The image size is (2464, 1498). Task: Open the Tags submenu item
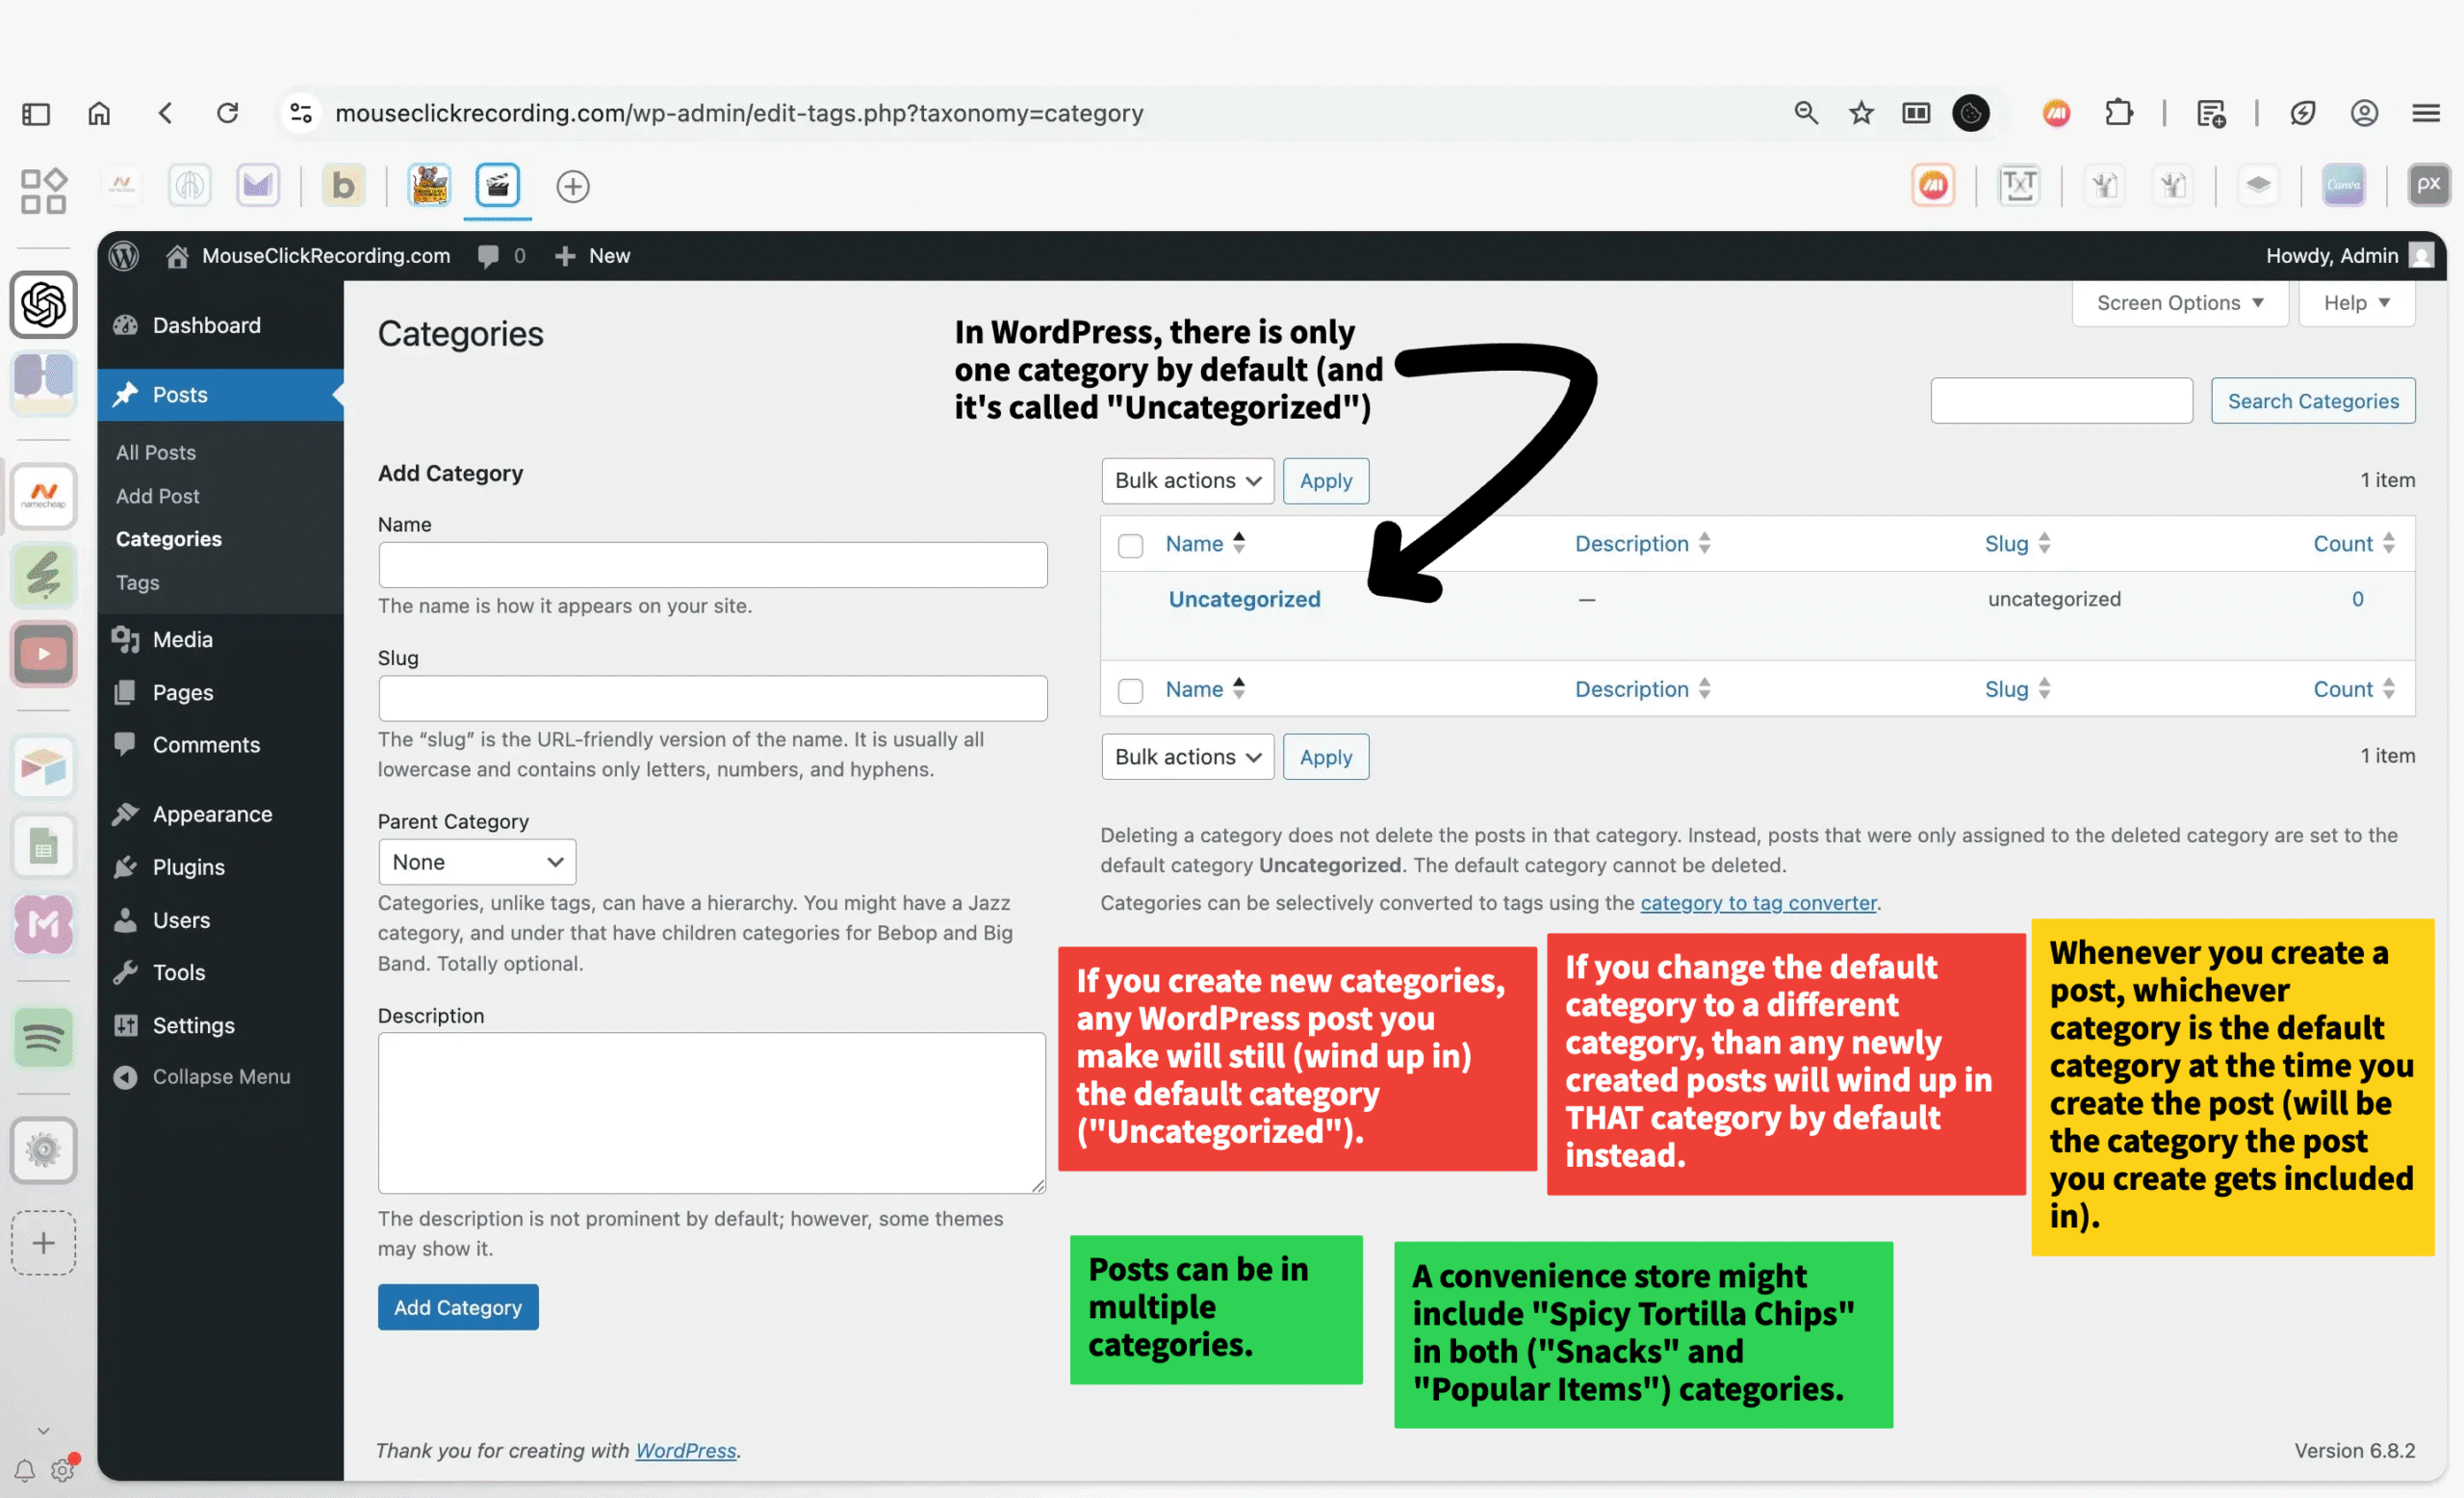[138, 582]
